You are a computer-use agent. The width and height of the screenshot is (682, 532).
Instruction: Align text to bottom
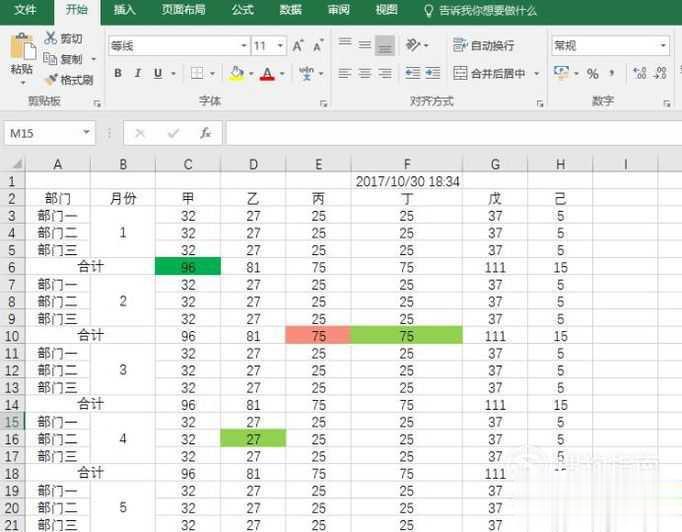click(385, 45)
